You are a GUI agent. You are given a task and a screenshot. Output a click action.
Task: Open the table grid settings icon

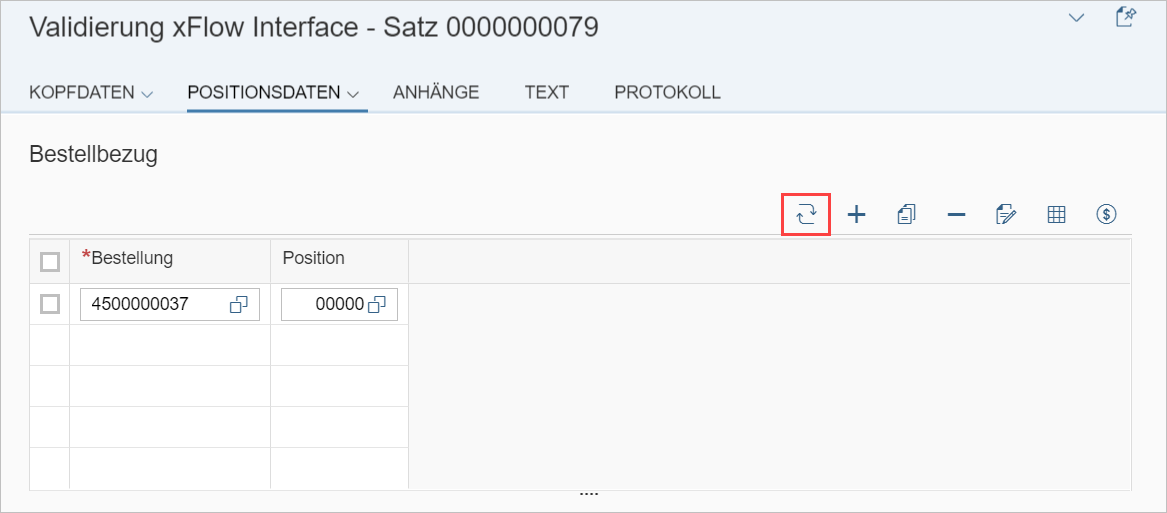(1056, 214)
